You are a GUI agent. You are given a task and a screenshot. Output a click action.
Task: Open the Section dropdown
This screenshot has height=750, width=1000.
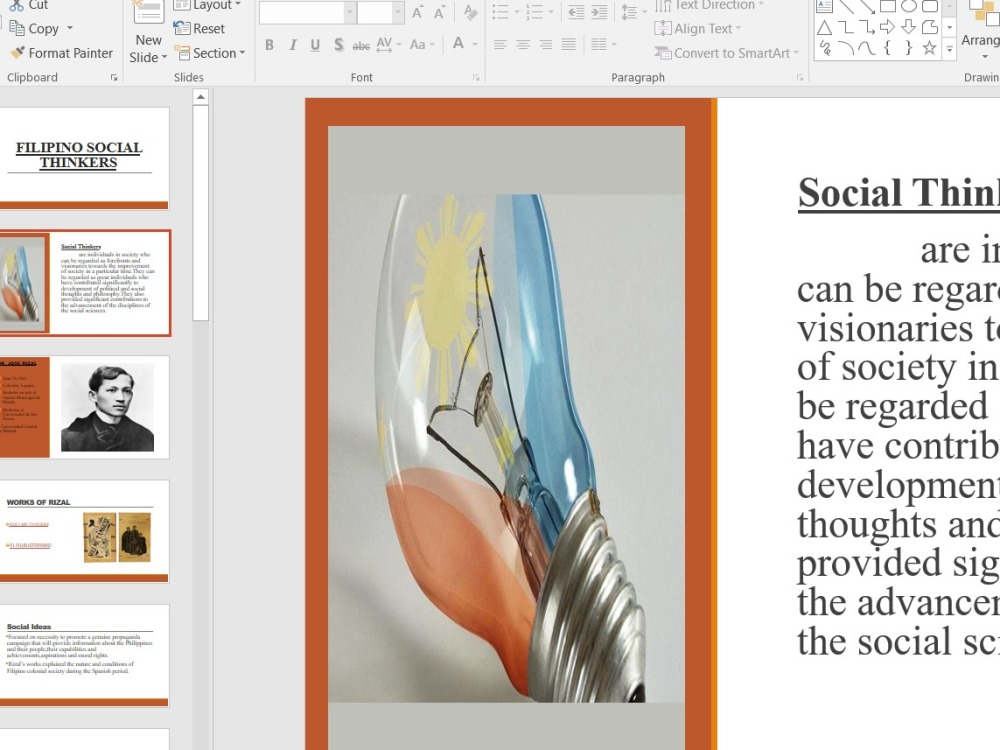coord(210,53)
